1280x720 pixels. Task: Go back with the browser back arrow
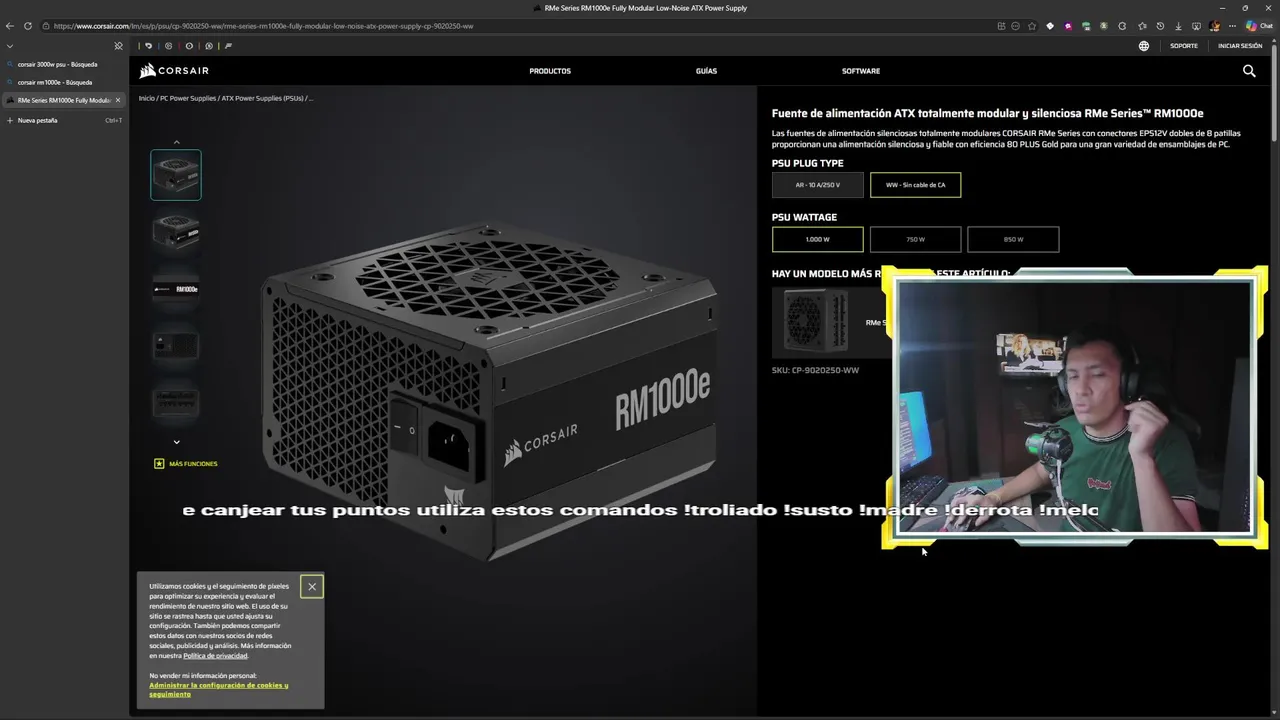(x=10, y=26)
